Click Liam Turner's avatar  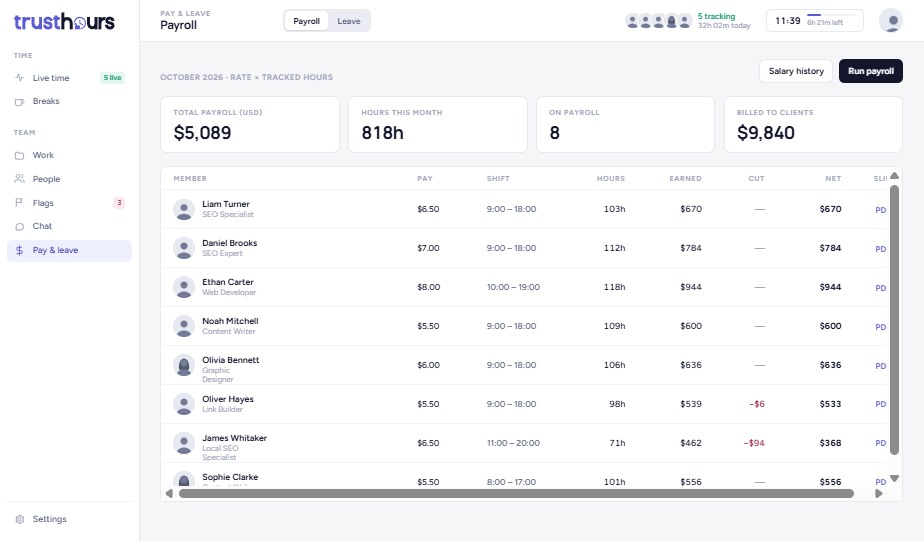(184, 209)
